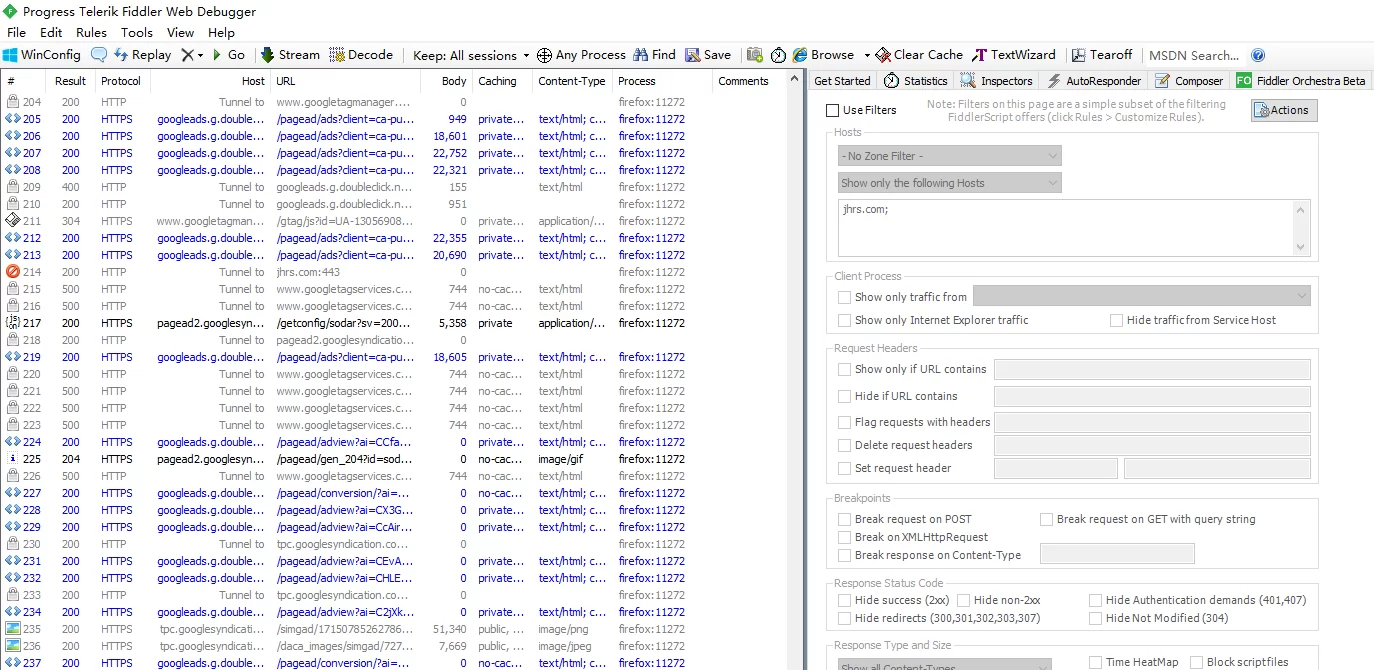Check Hide redirects (300,301,302,303,307)
Image resolution: width=1374 pixels, height=670 pixels.
(845, 619)
